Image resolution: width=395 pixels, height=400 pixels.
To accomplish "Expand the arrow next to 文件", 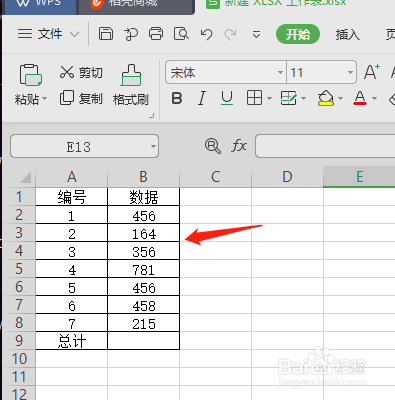I will point(75,34).
